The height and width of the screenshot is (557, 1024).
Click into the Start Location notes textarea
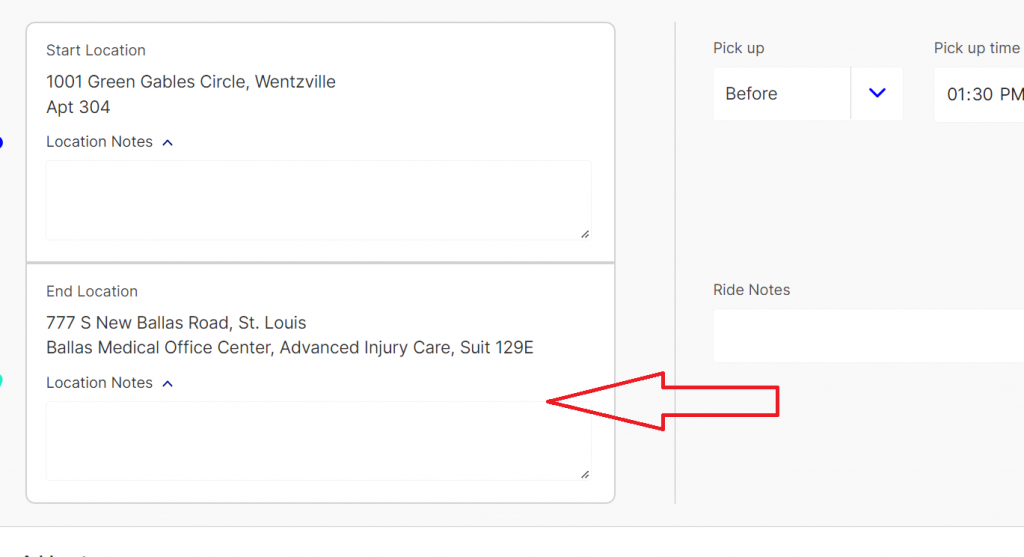click(x=318, y=200)
